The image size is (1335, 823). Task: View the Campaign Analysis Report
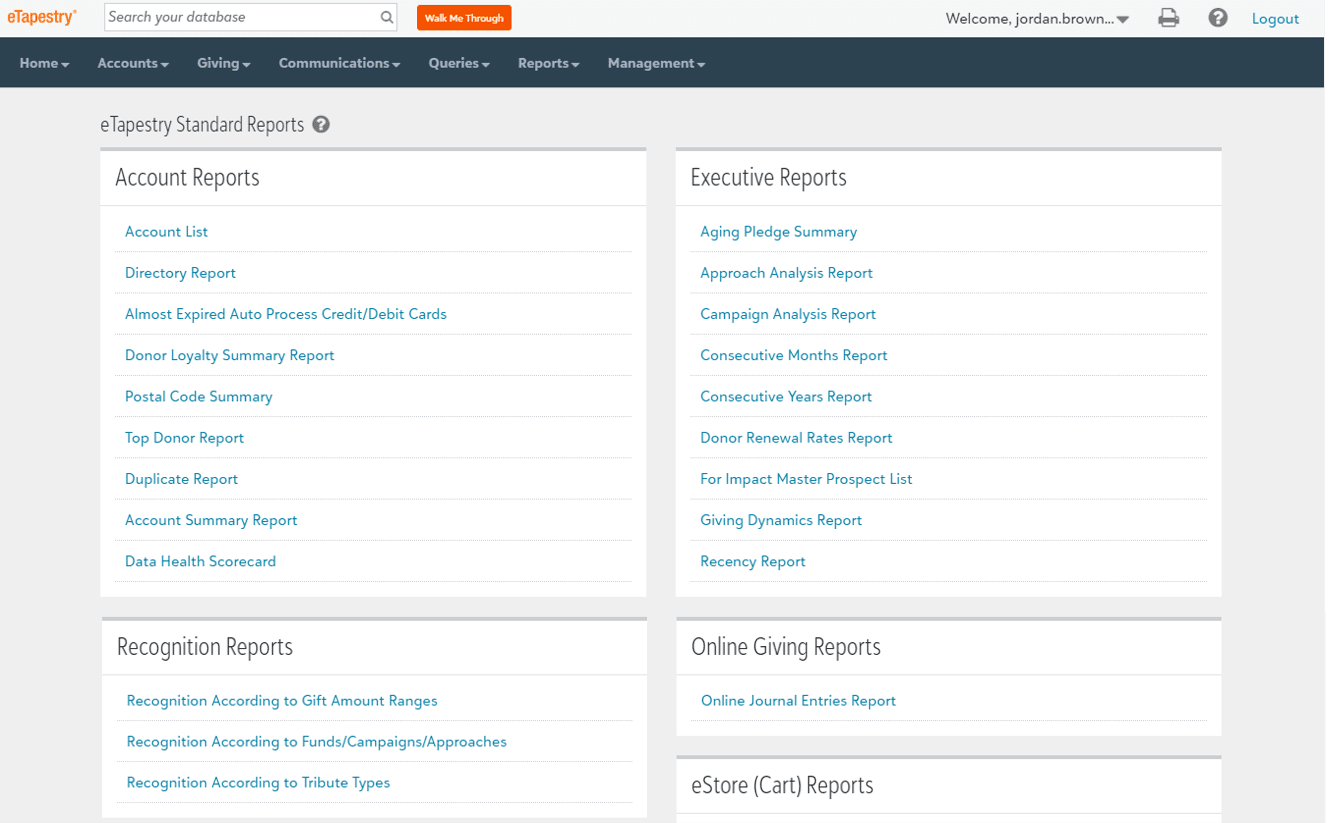787,313
